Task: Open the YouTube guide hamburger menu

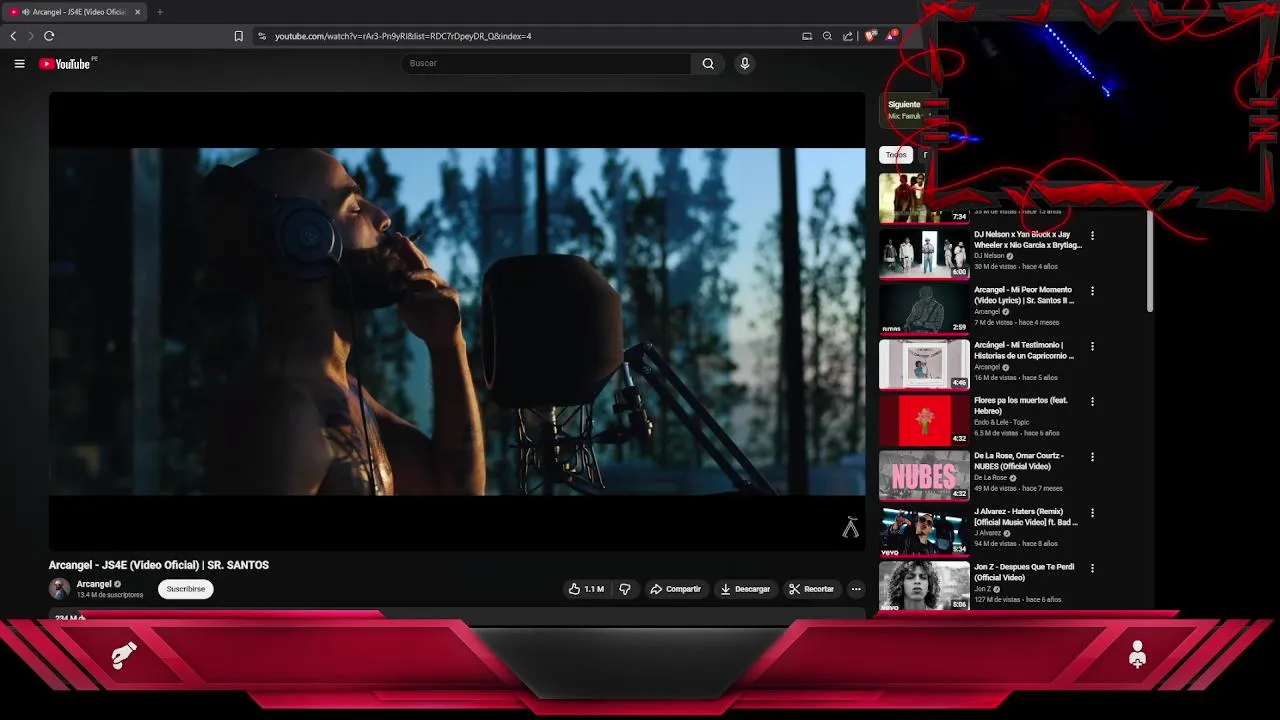Action: [x=19, y=64]
